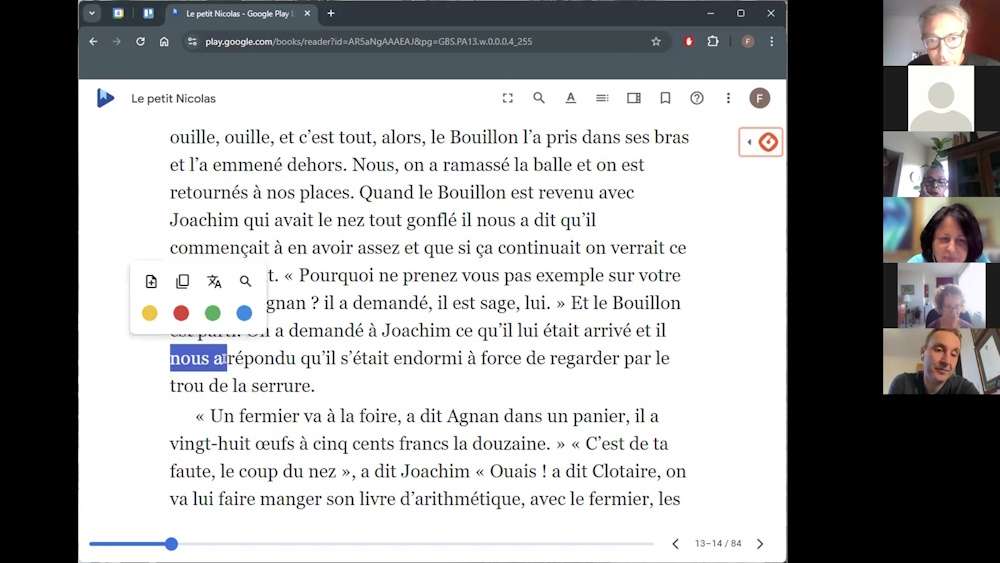This screenshot has height=563, width=1000.
Task: Open the reader more options menu
Action: (728, 98)
